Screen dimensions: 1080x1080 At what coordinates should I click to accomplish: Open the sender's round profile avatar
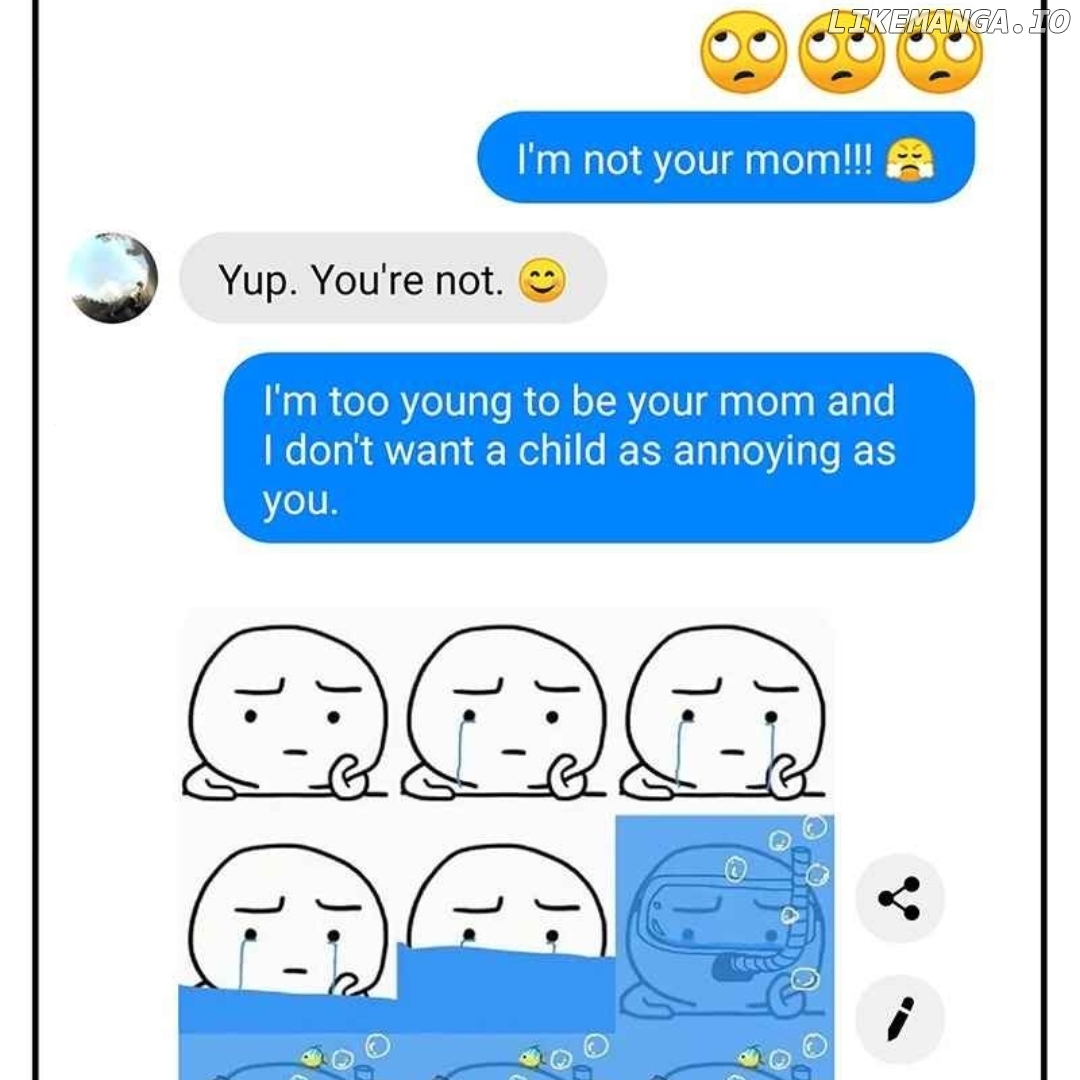pyautogui.click(x=114, y=278)
